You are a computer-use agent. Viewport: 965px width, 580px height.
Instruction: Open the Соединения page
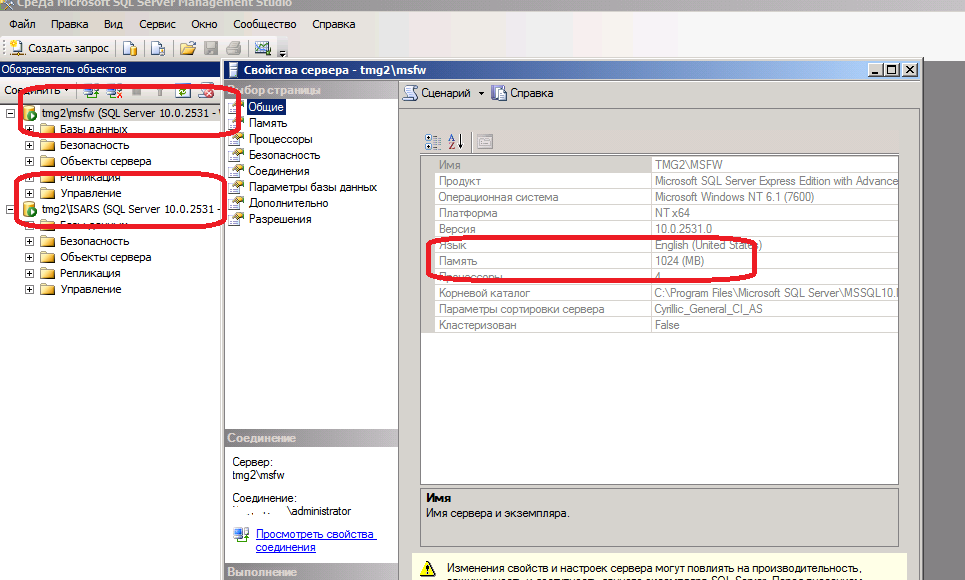tap(279, 171)
